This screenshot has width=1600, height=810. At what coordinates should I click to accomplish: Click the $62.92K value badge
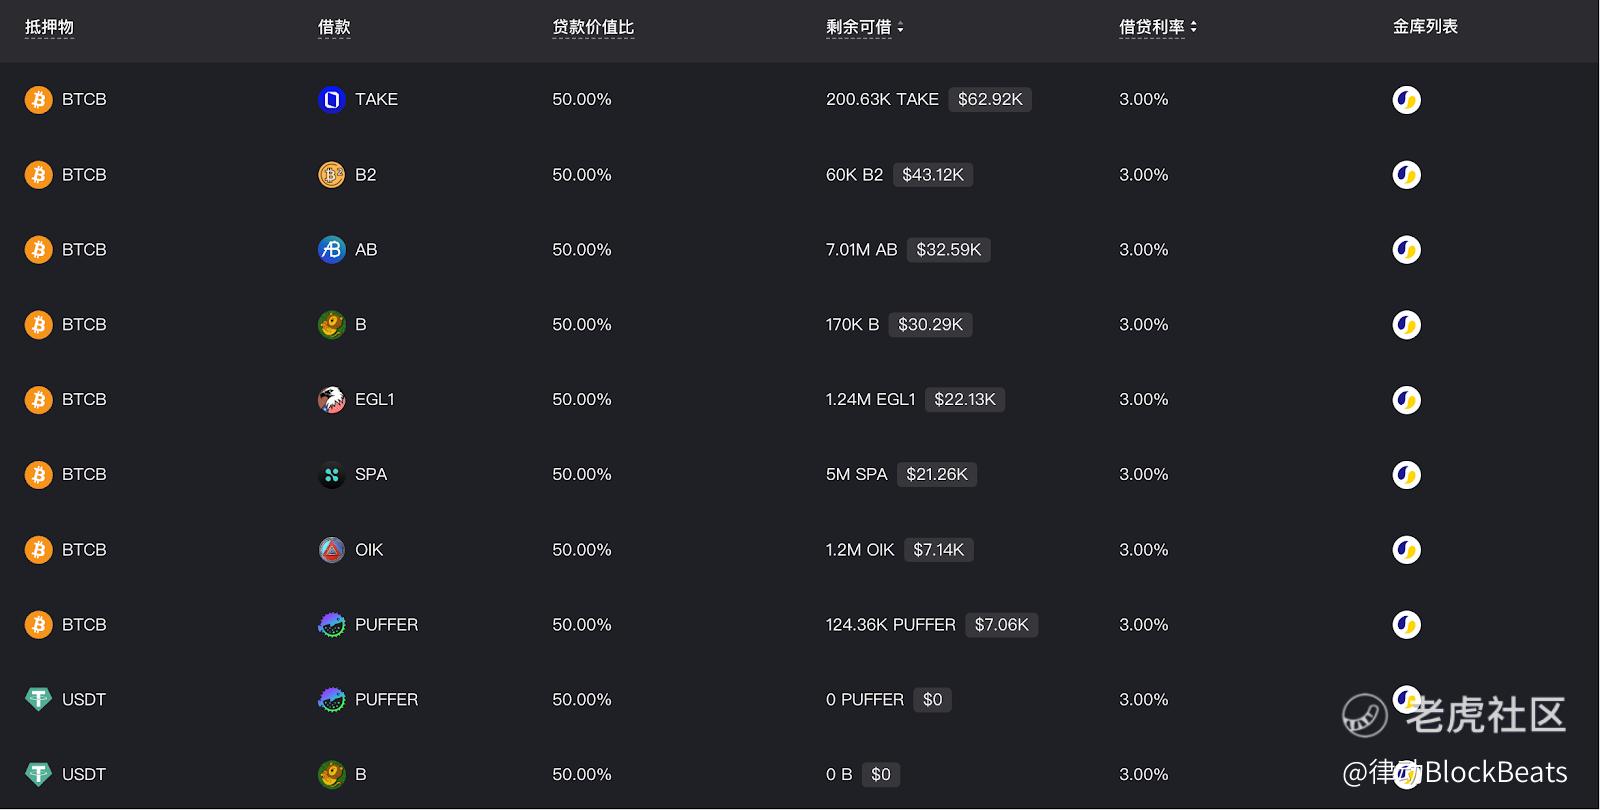click(x=989, y=100)
